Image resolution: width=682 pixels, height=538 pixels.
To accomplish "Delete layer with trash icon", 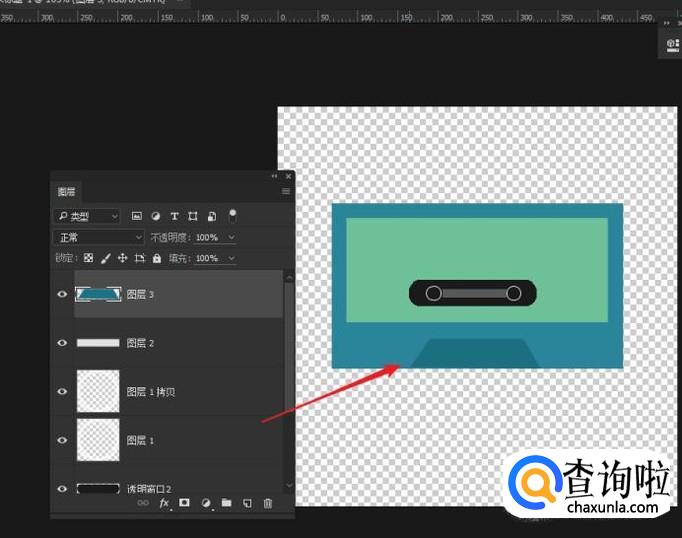I will coord(268,503).
